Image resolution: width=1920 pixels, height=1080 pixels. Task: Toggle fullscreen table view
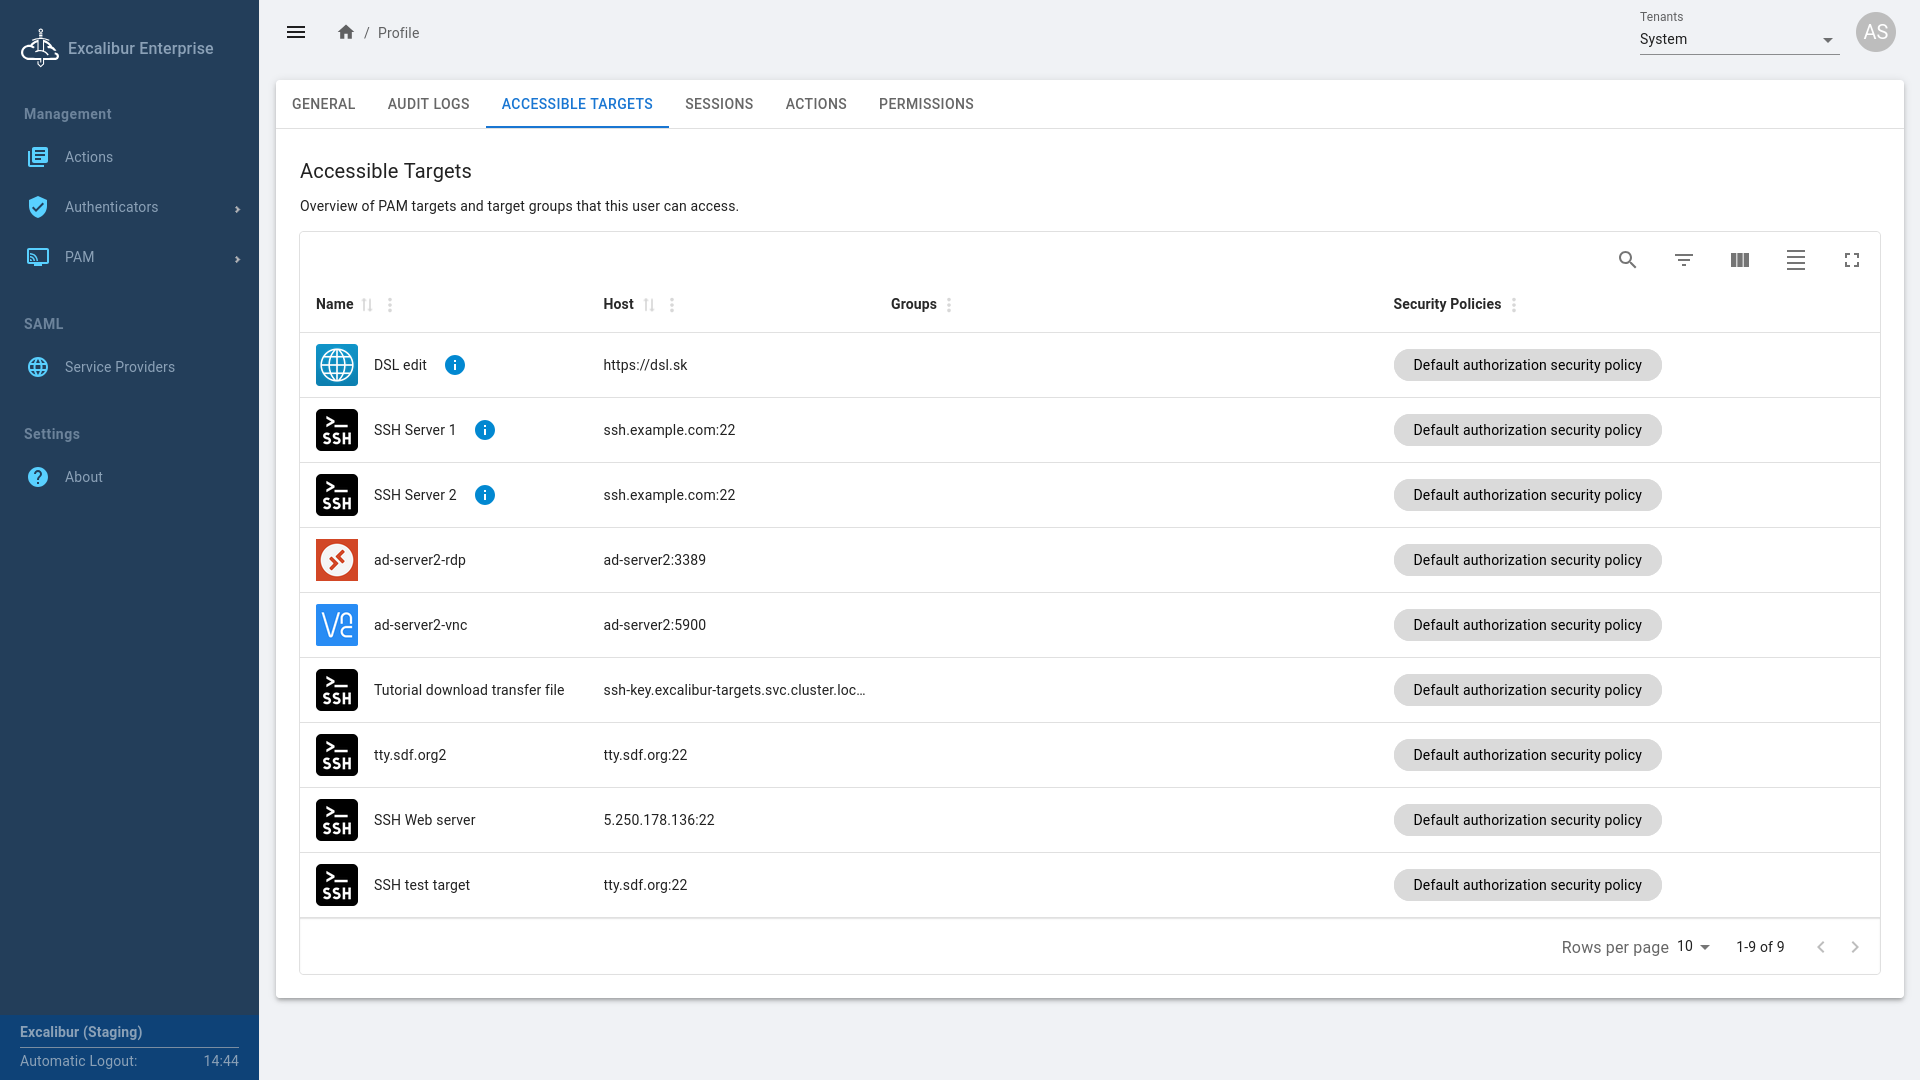tap(1851, 260)
